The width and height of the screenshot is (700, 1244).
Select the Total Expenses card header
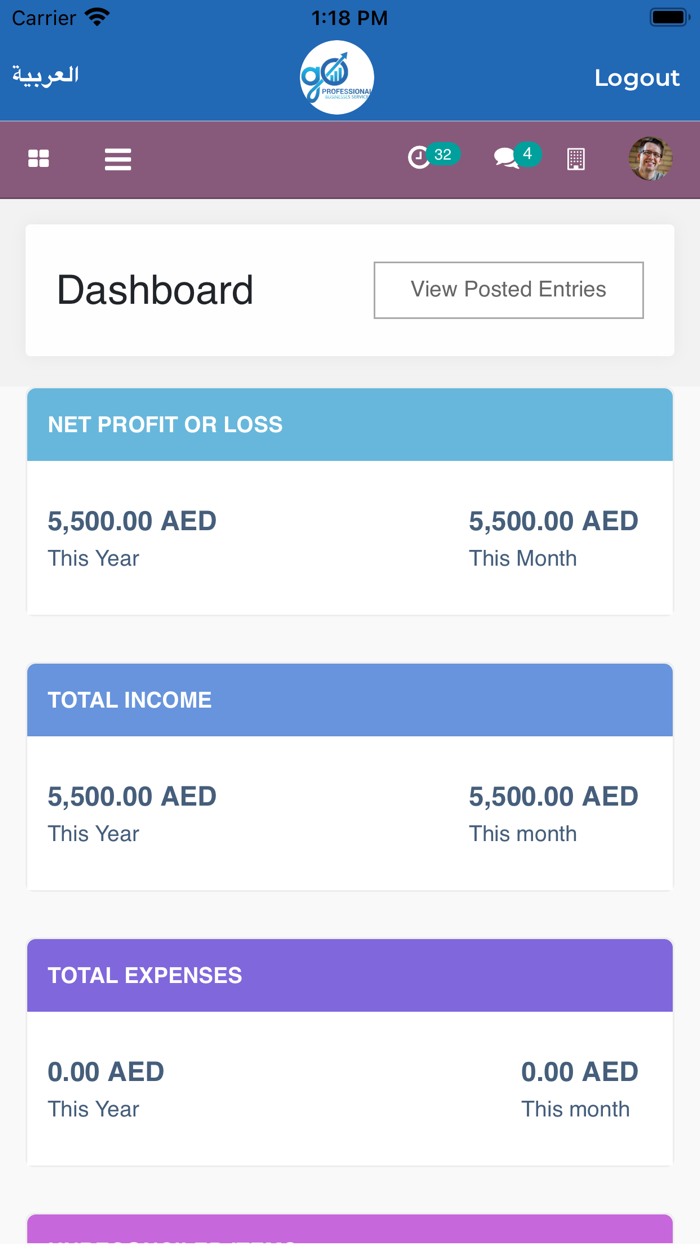(x=350, y=975)
